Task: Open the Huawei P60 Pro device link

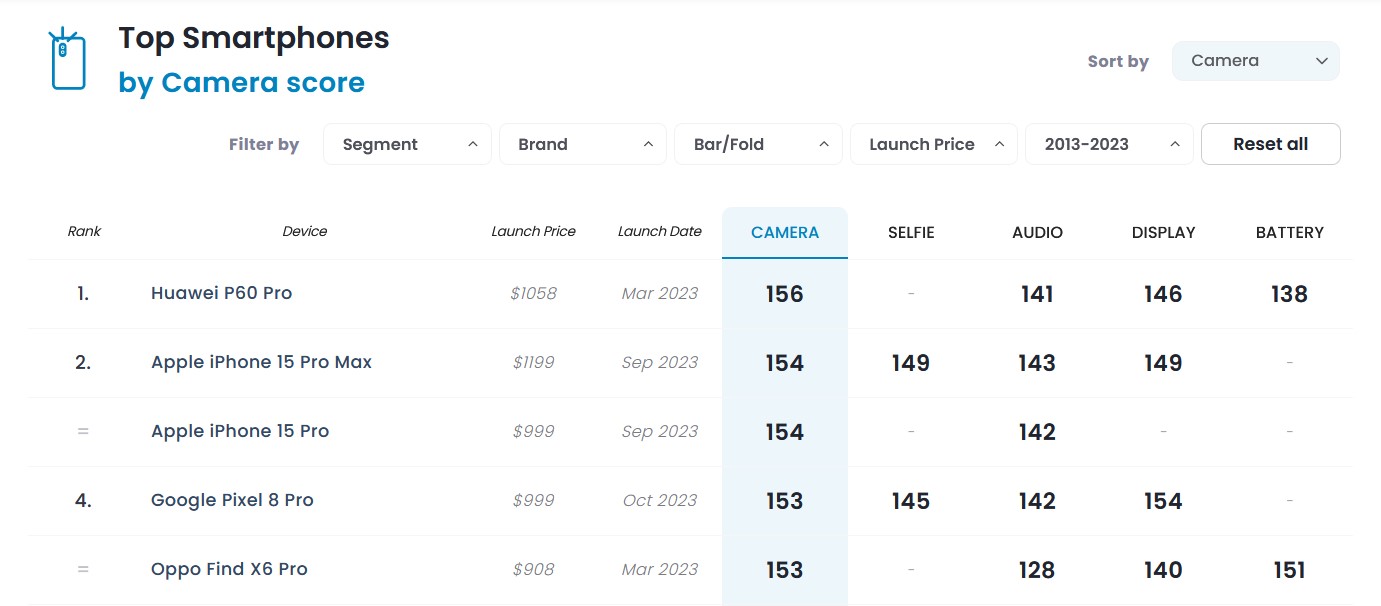Action: tap(221, 293)
